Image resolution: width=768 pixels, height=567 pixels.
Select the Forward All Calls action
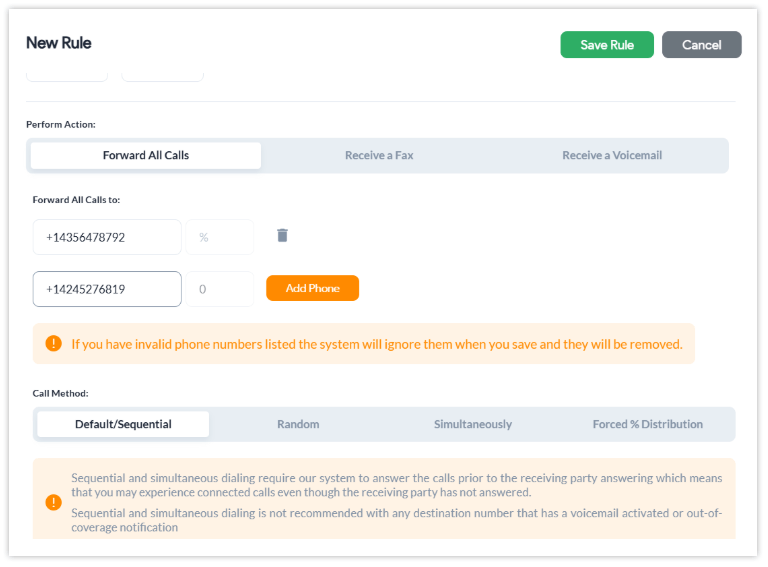click(x=145, y=155)
